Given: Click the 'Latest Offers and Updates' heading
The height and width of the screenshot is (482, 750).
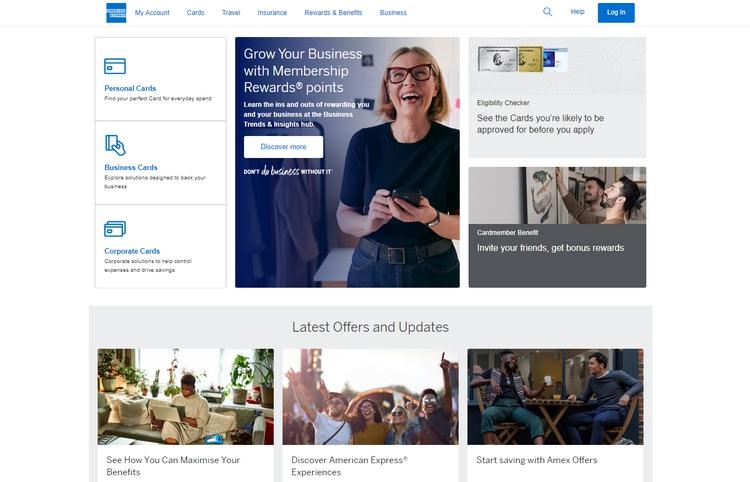Looking at the screenshot, I should [x=370, y=327].
